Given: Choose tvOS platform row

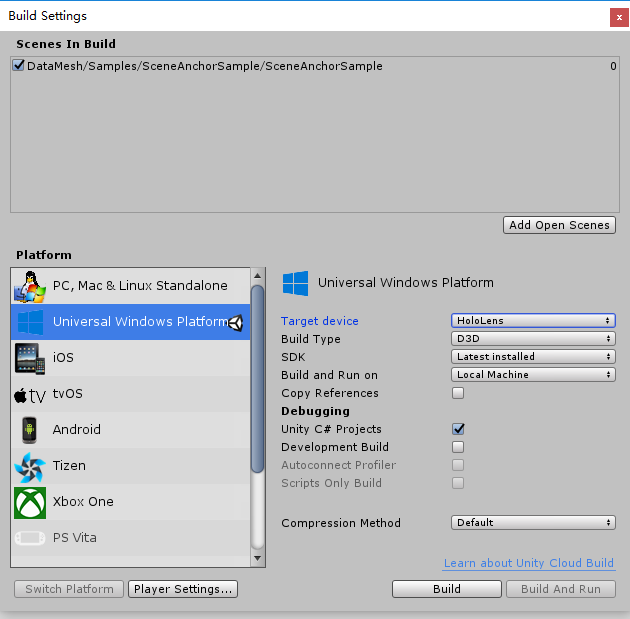Looking at the screenshot, I should (130, 394).
